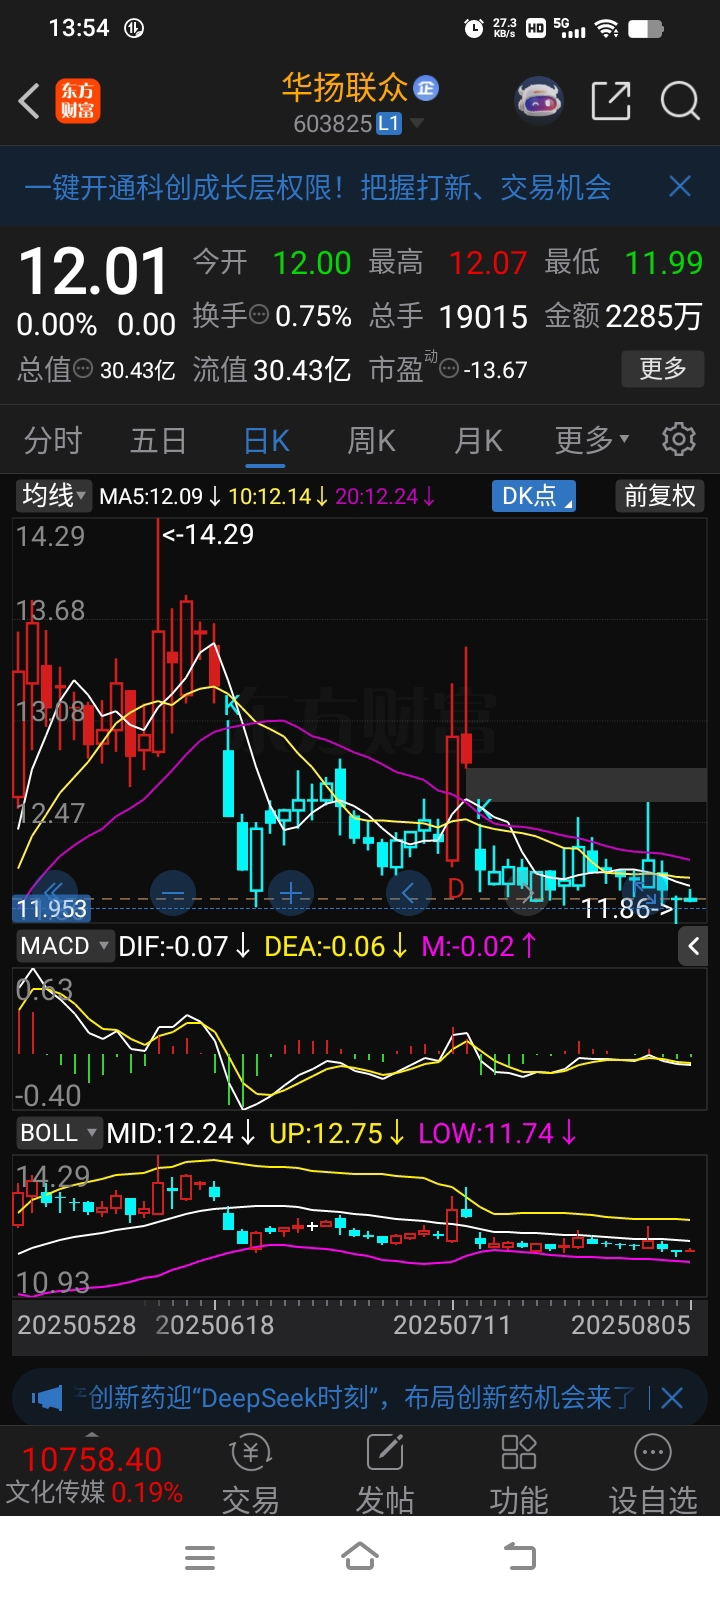Open the 一键开通科创成长层权限 banner
Viewport: 720px width, 1600px height.
(x=318, y=187)
